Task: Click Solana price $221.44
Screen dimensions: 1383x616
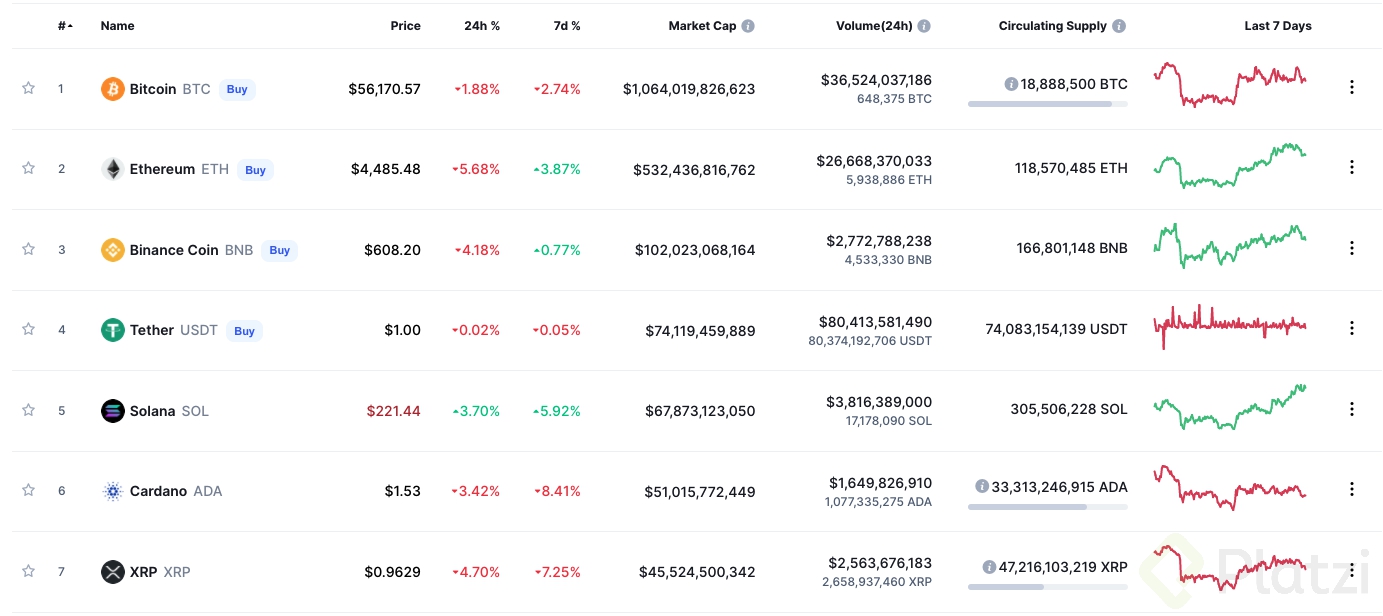Action: pos(393,411)
